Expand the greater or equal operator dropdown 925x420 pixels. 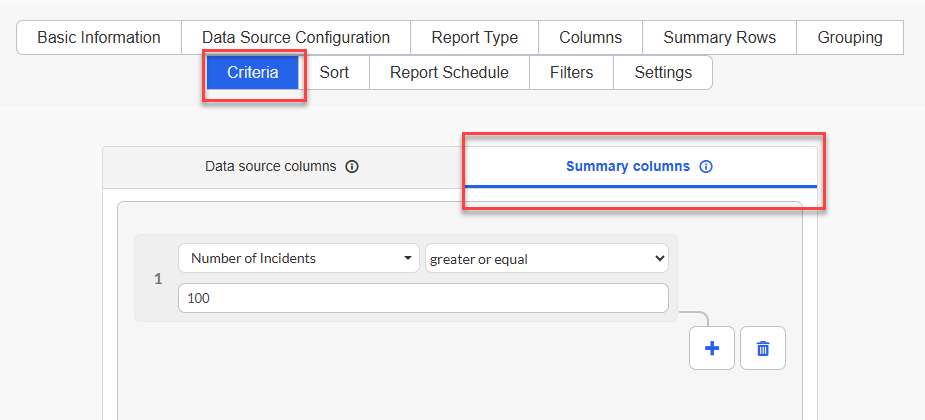pyautogui.click(x=547, y=259)
